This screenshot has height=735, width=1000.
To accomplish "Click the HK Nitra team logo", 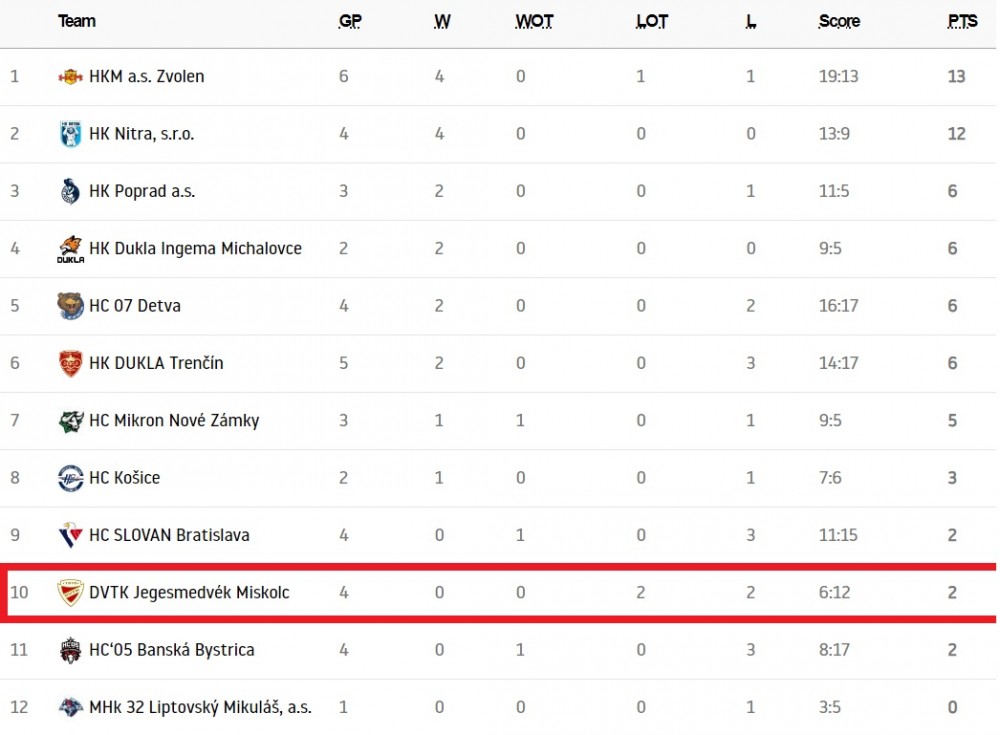I will coord(70,134).
